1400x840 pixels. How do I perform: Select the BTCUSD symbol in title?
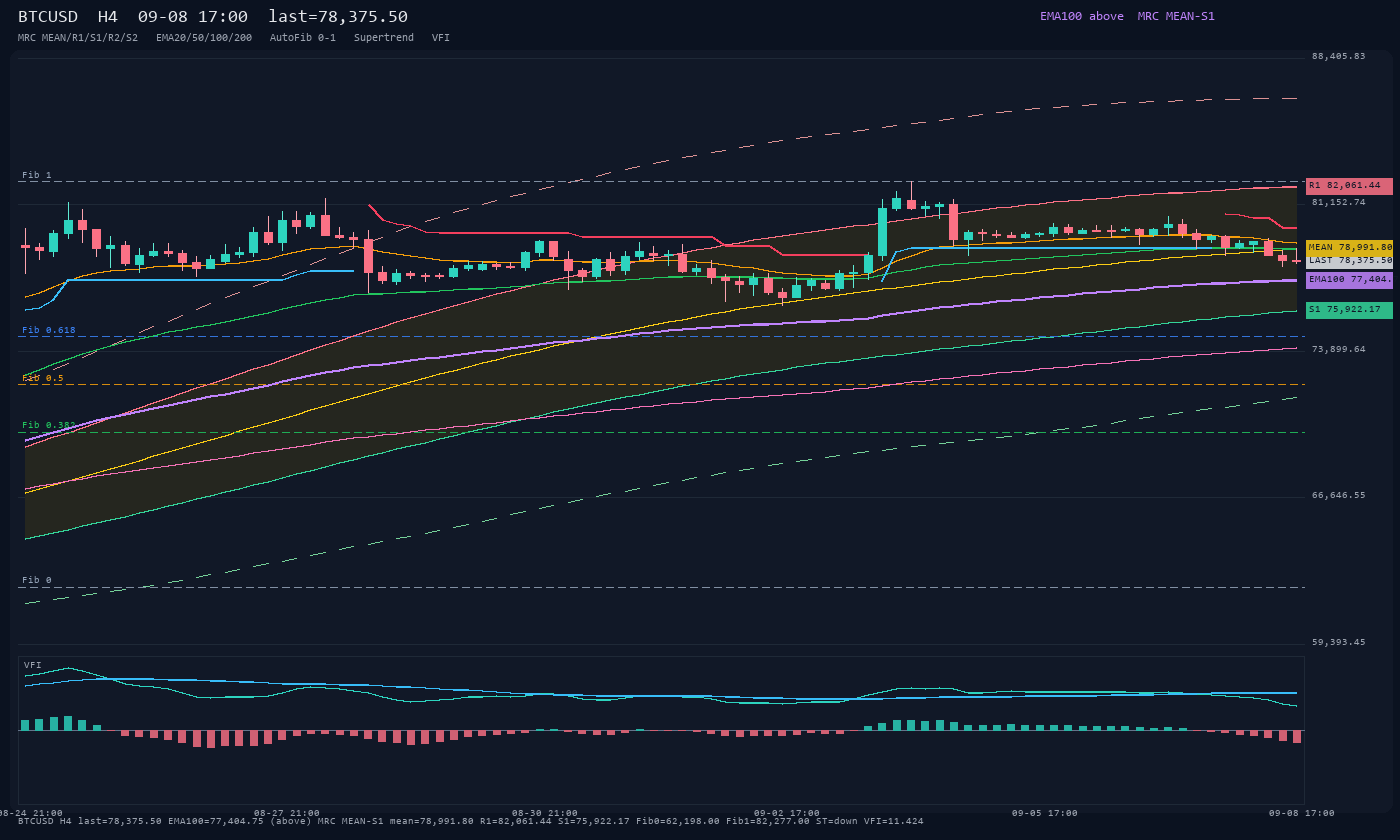pyautogui.click(x=50, y=16)
